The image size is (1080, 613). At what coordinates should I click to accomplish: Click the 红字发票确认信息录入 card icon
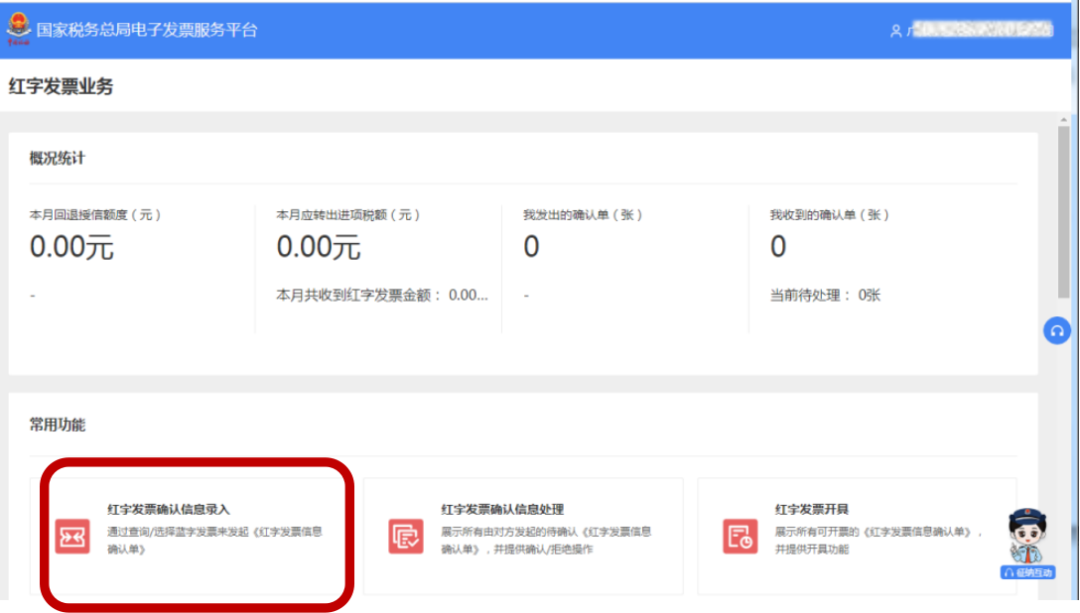click(x=72, y=537)
